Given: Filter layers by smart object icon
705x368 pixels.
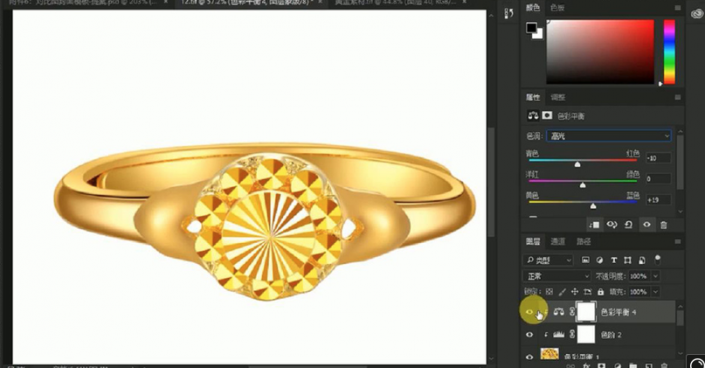Looking at the screenshot, I should pos(642,260).
